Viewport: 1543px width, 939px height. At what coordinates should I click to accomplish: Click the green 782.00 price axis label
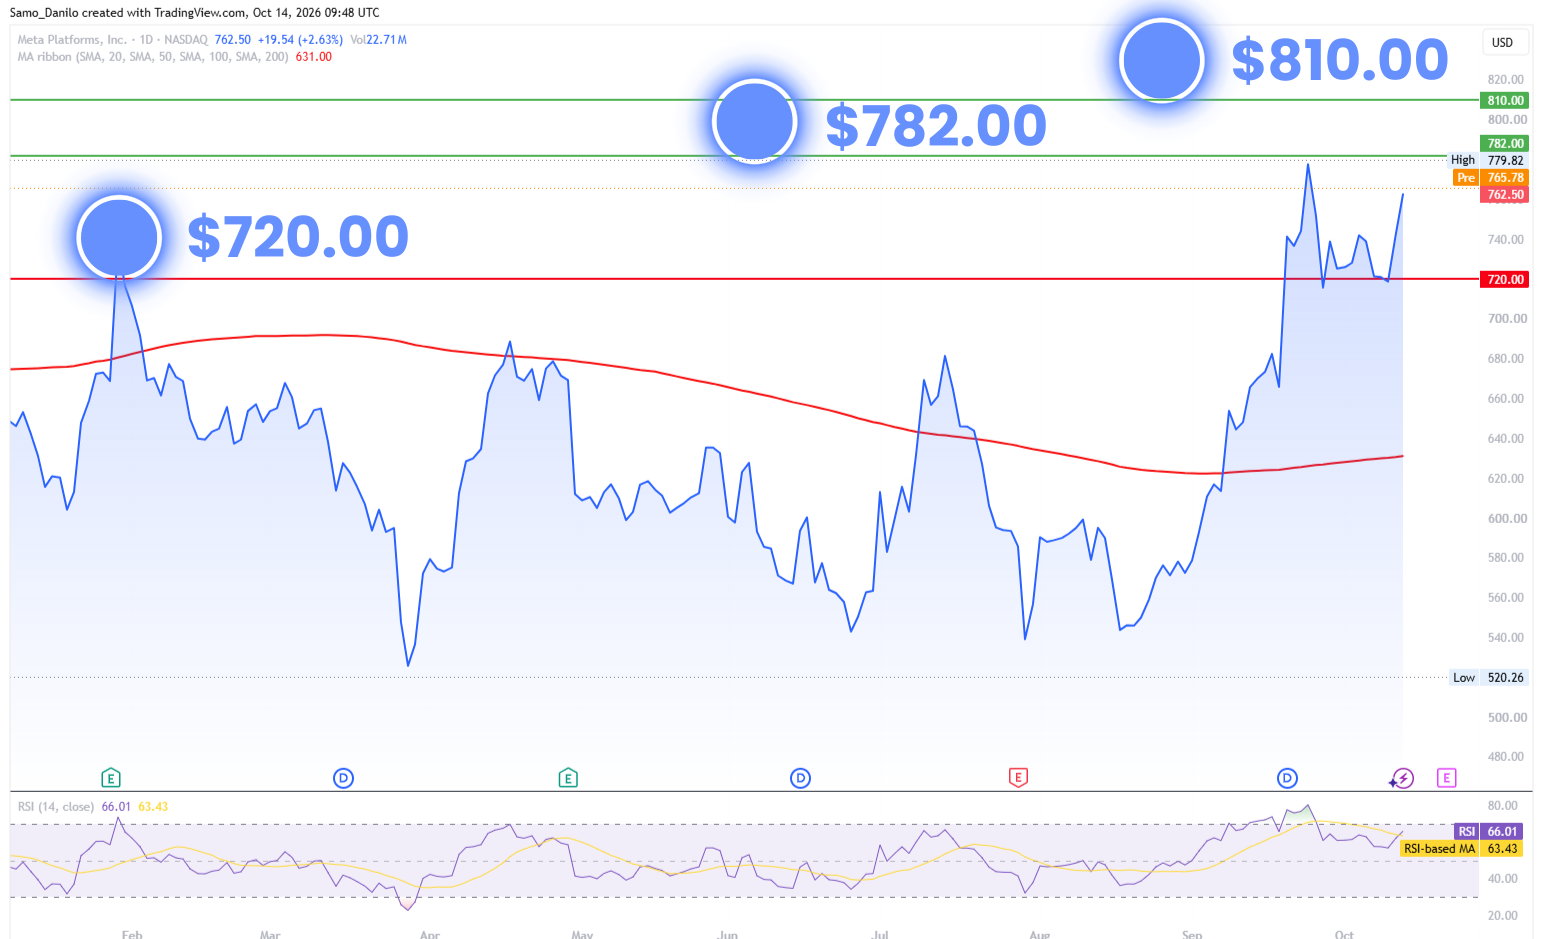click(1505, 143)
